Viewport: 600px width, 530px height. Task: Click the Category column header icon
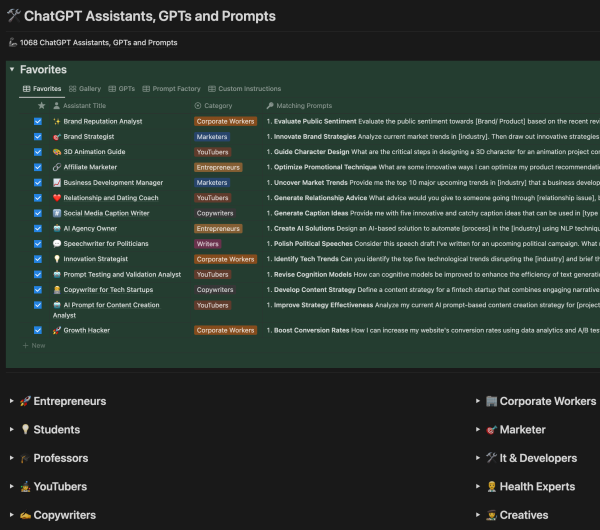click(x=198, y=105)
